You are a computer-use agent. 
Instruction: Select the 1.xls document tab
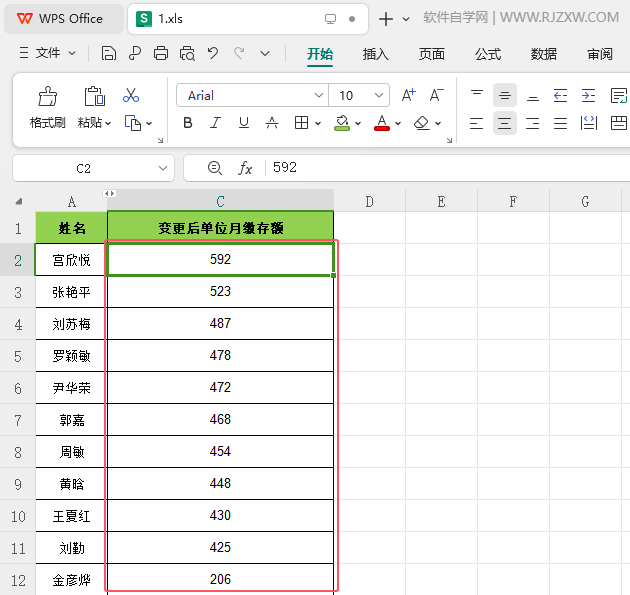point(248,19)
